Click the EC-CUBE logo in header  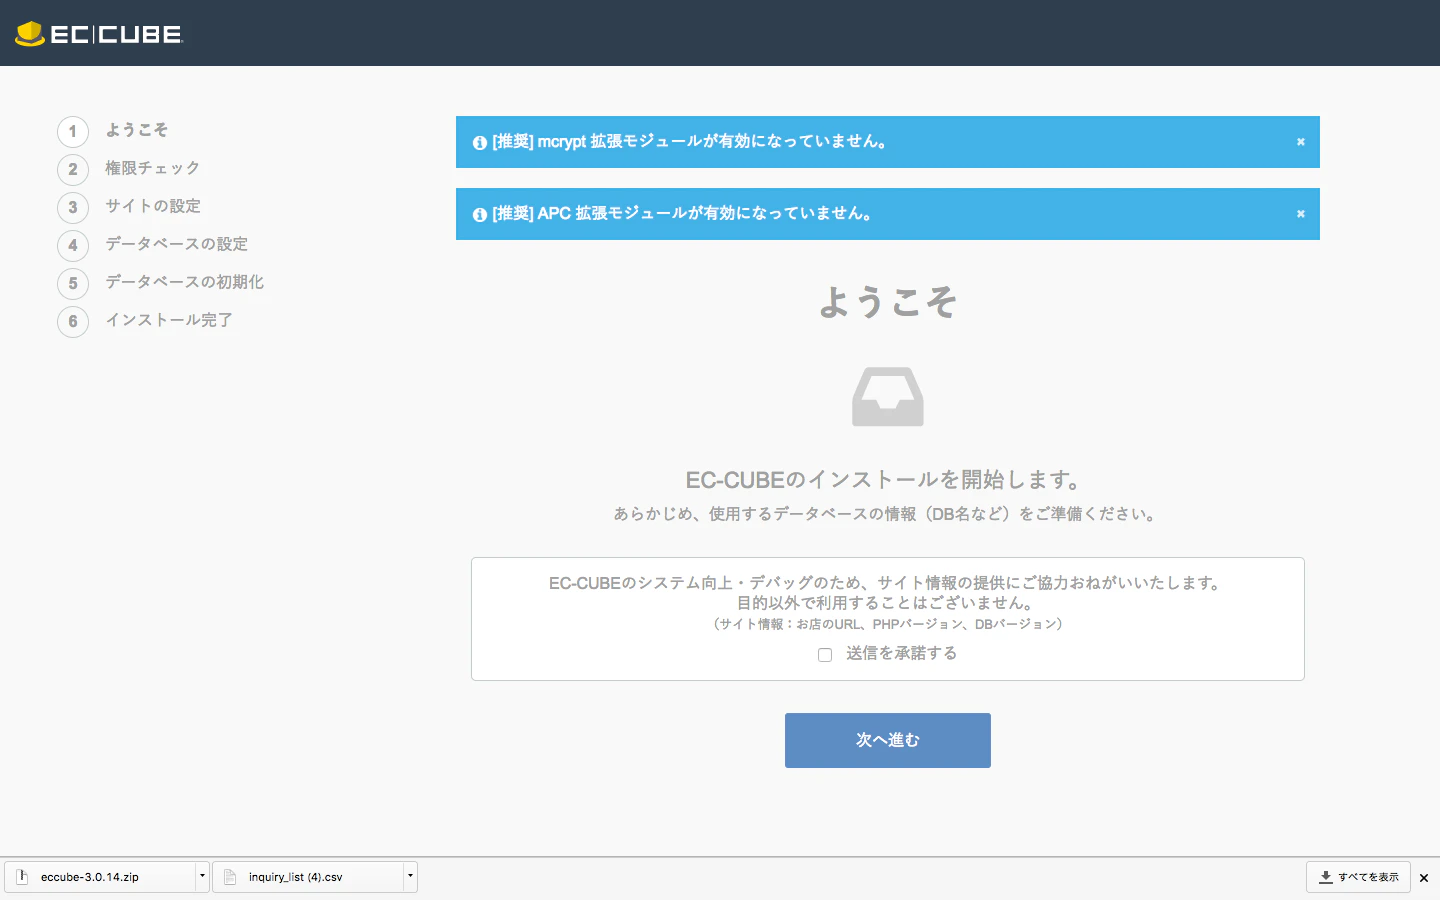click(99, 33)
